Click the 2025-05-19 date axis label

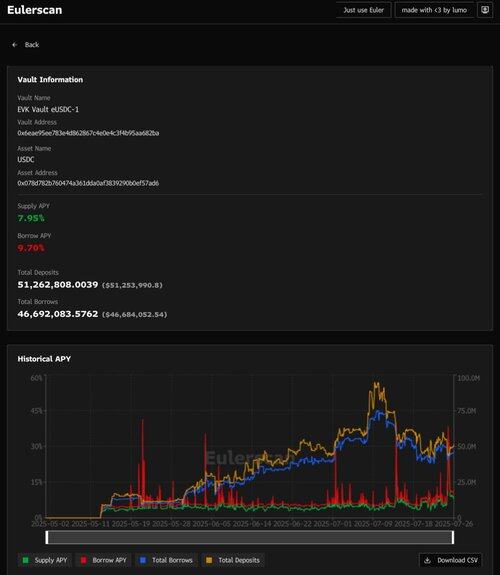(131, 524)
